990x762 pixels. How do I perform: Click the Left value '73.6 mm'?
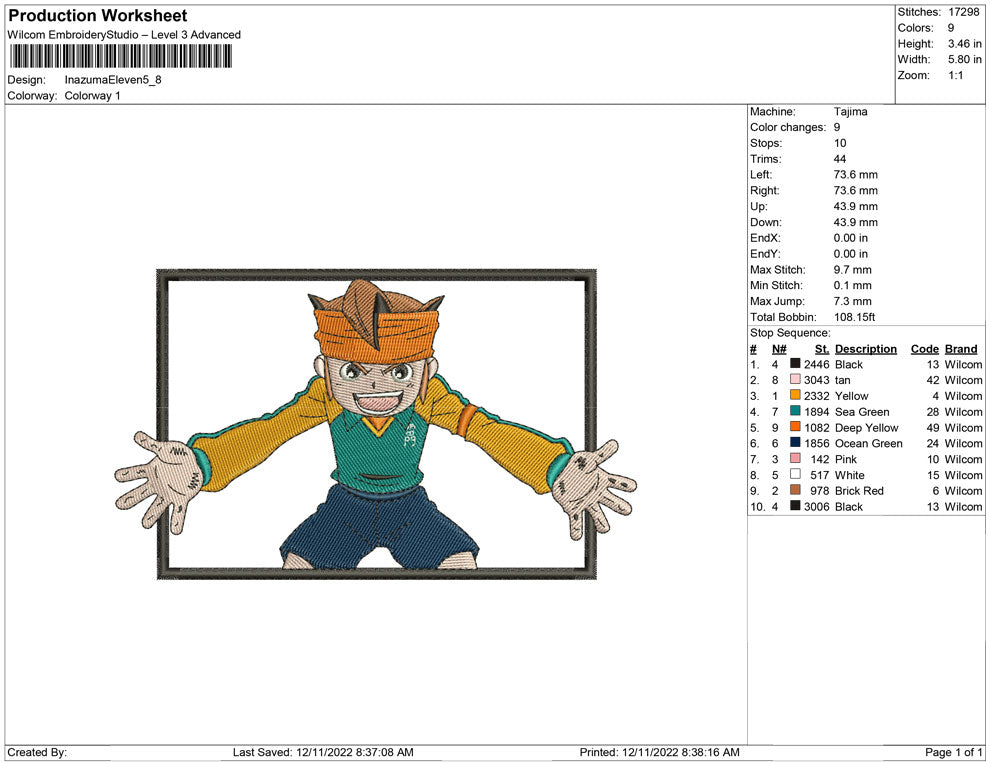coord(856,175)
